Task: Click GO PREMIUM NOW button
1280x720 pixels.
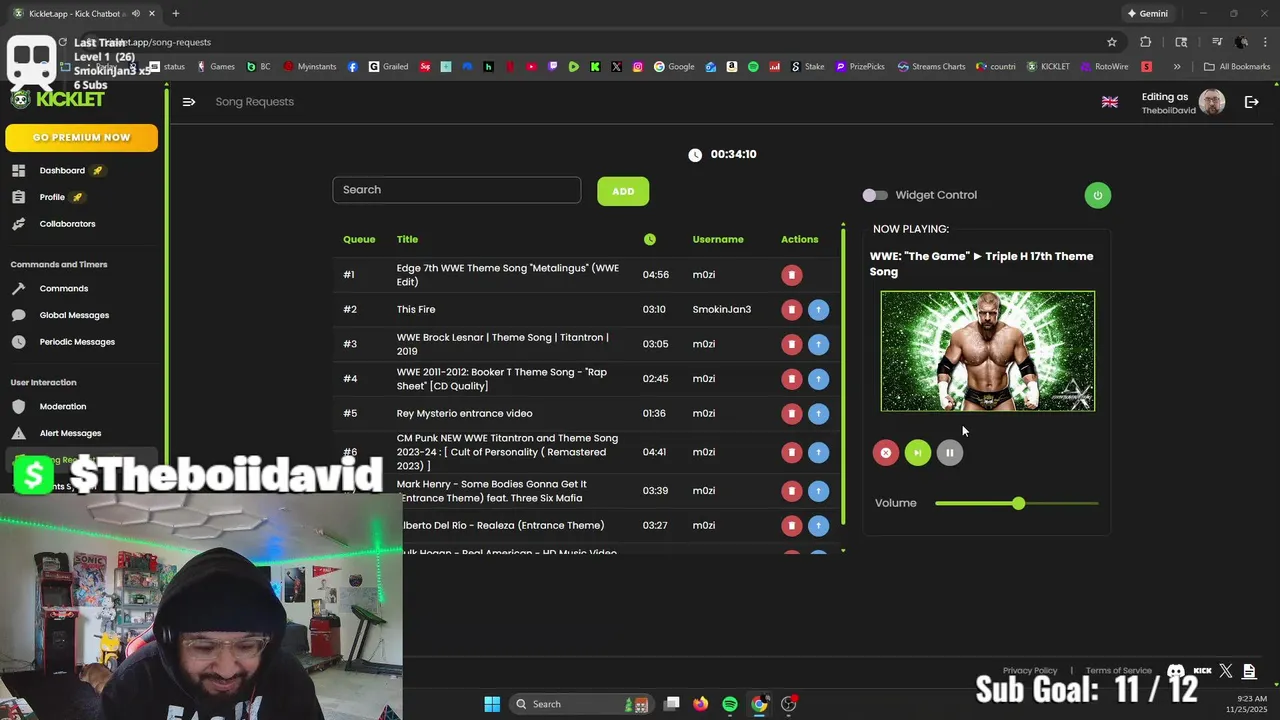Action: pyautogui.click(x=81, y=138)
